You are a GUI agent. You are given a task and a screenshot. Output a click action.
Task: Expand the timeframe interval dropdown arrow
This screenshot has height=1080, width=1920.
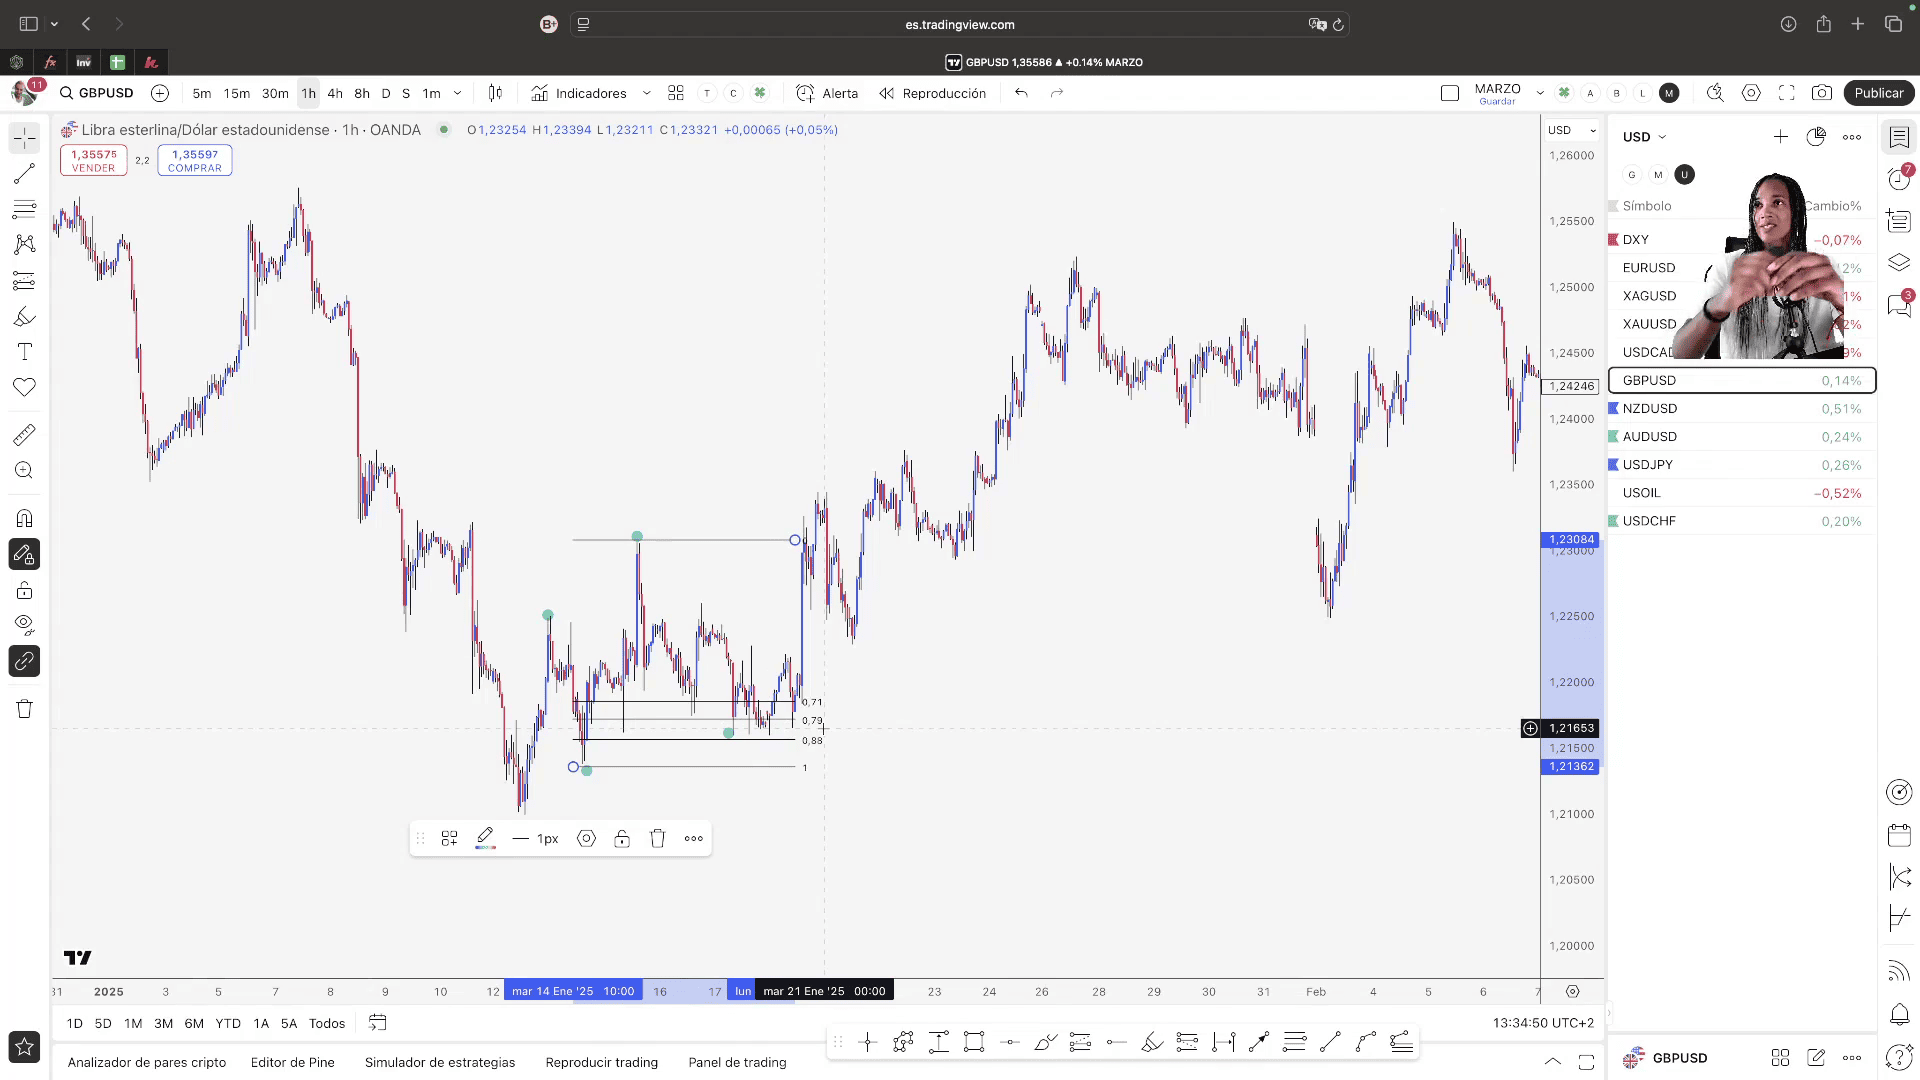coord(458,93)
